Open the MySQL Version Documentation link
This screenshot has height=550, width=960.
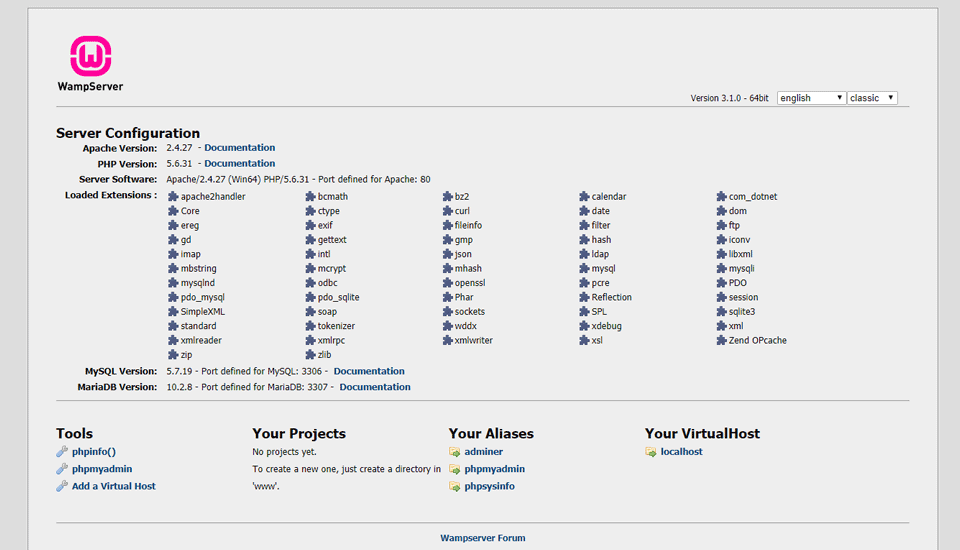[369, 371]
